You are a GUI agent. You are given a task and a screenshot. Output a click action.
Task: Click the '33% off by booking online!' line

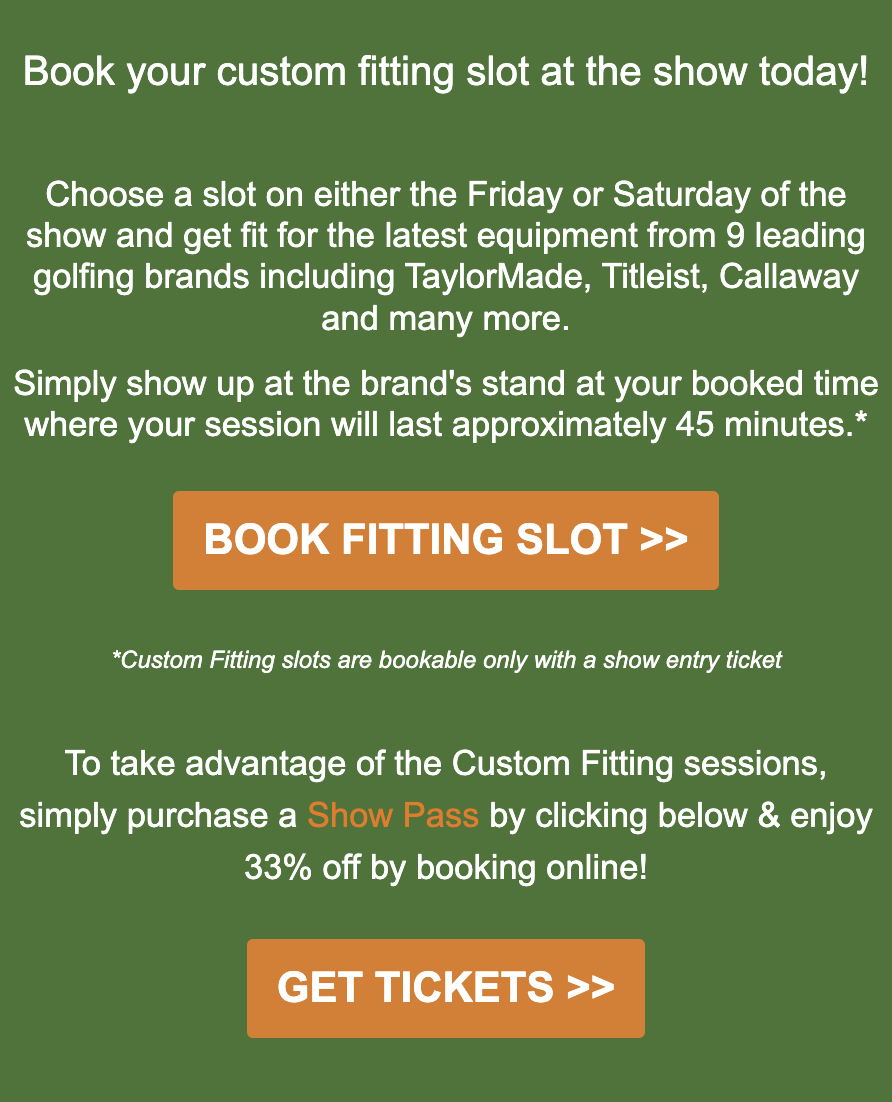[446, 867]
